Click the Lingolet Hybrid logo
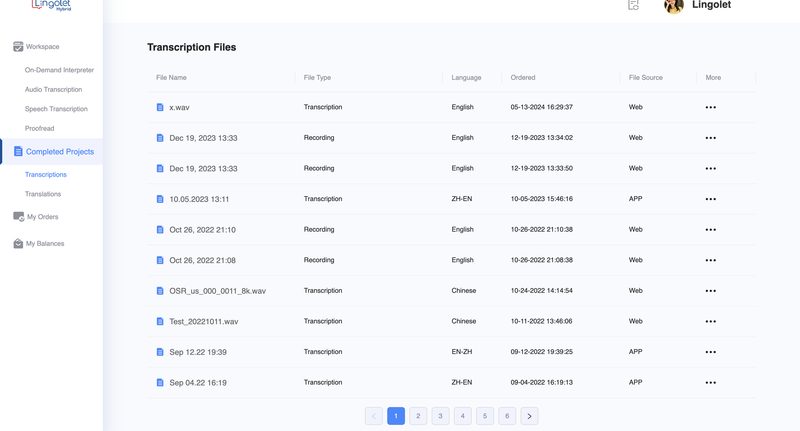 52,5
